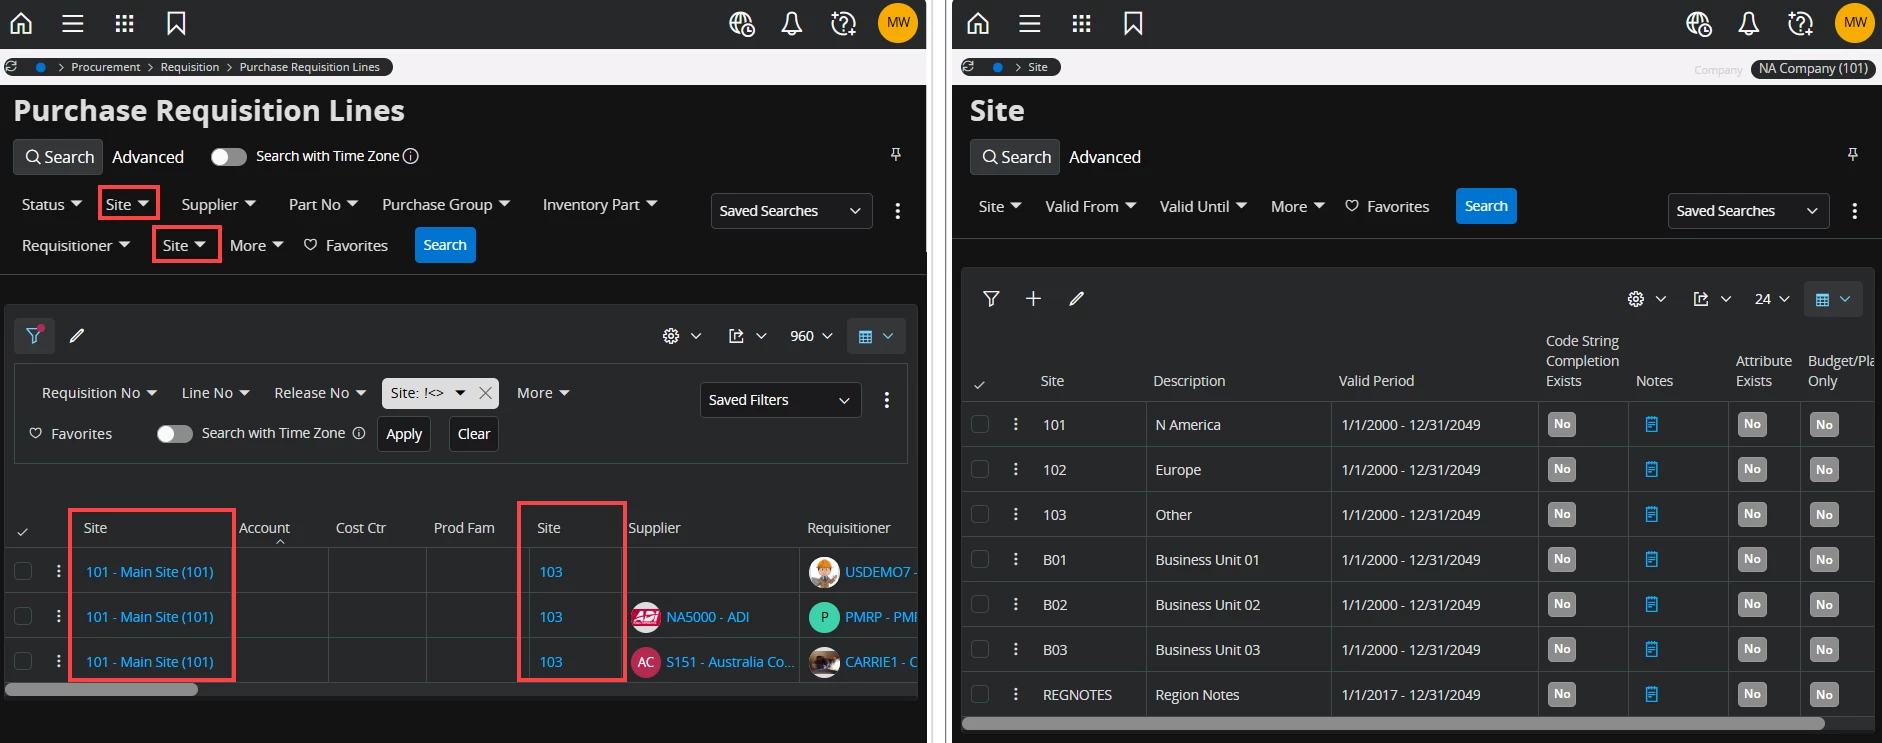Sort by the Valid Period column header
The image size is (1882, 743).
coord(1376,381)
